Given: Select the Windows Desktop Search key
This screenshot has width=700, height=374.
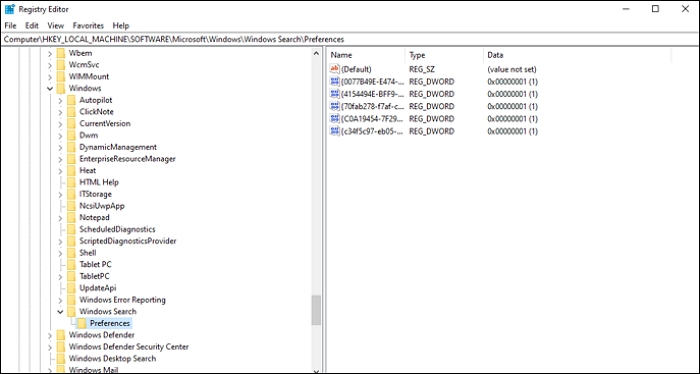Looking at the screenshot, I should [x=112, y=358].
